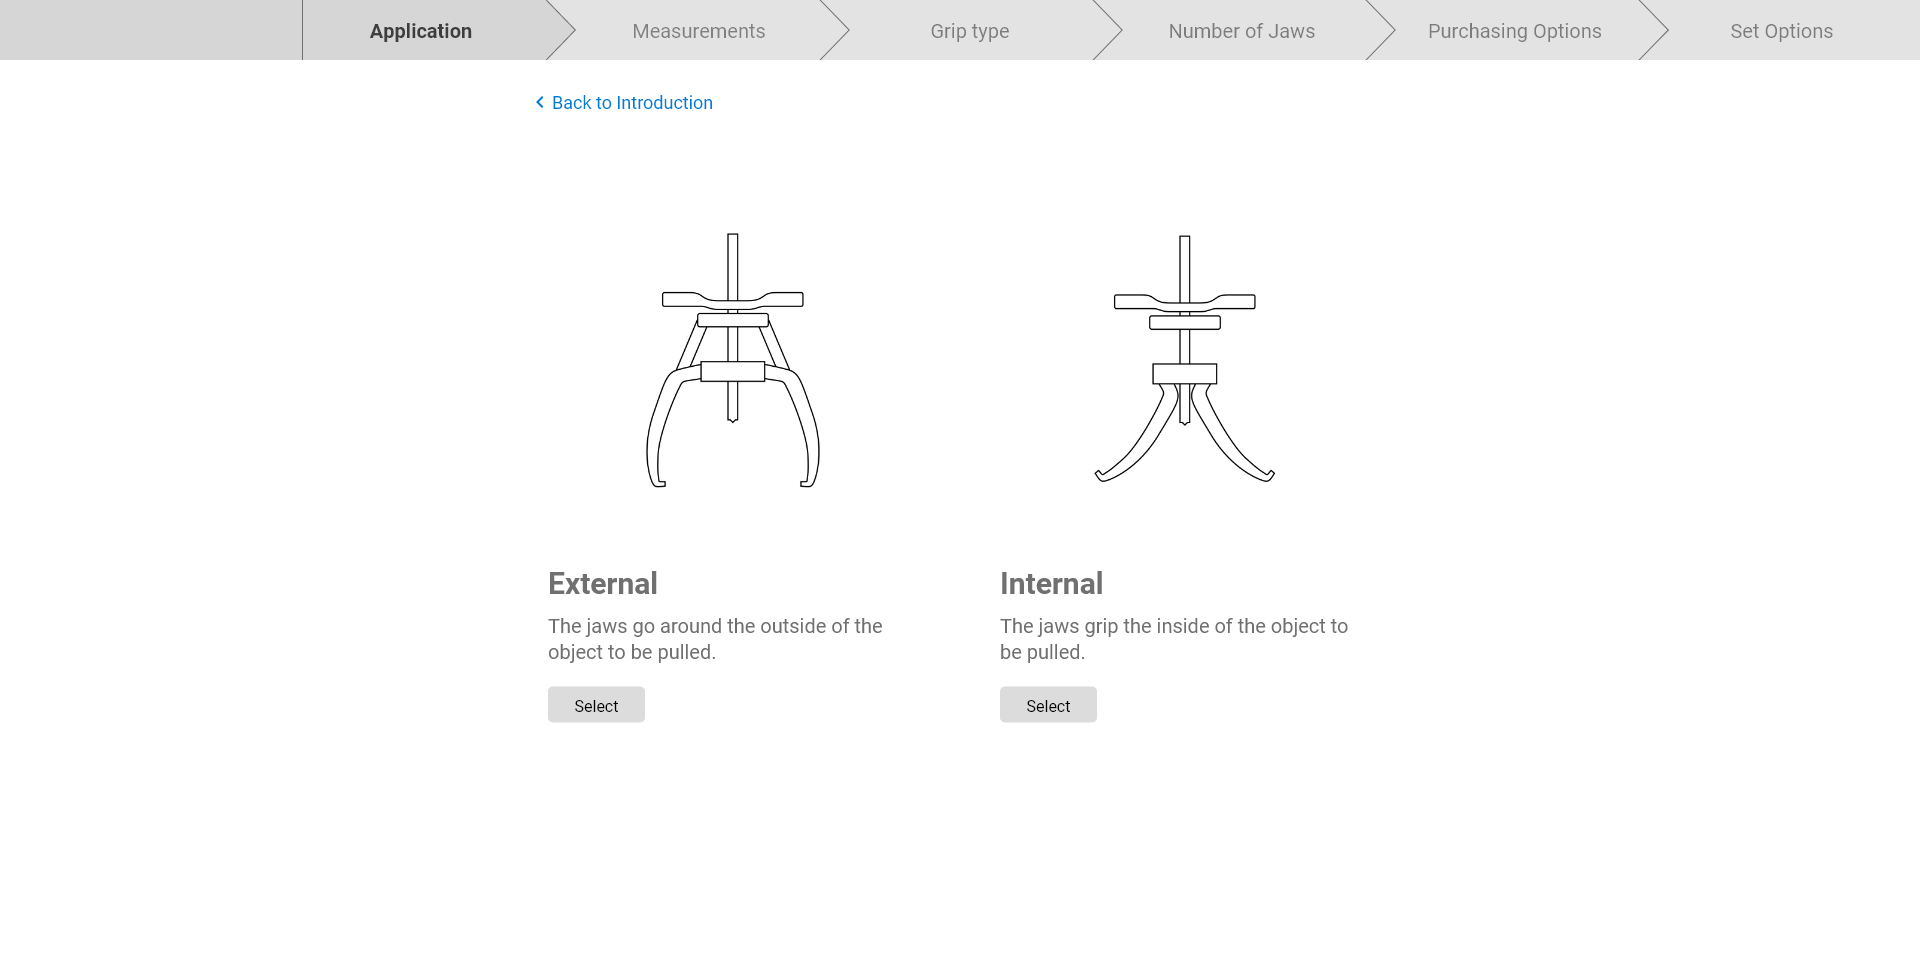Open the Set Options step
Image resolution: width=1920 pixels, height=971 pixels.
click(1781, 31)
